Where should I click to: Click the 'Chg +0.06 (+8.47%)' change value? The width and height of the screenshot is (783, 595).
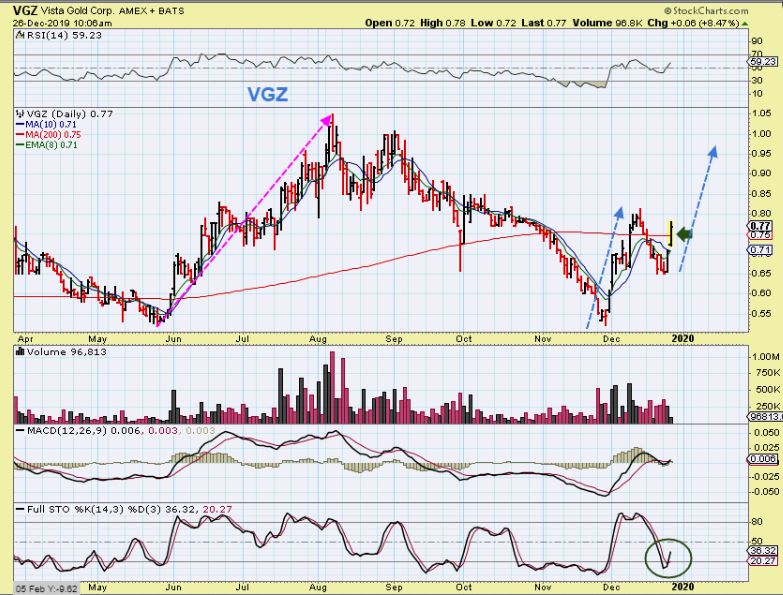(x=693, y=23)
